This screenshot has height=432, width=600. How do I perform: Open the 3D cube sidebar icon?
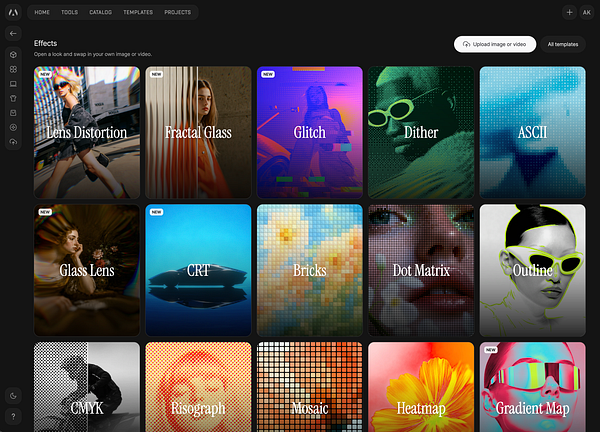[13, 55]
